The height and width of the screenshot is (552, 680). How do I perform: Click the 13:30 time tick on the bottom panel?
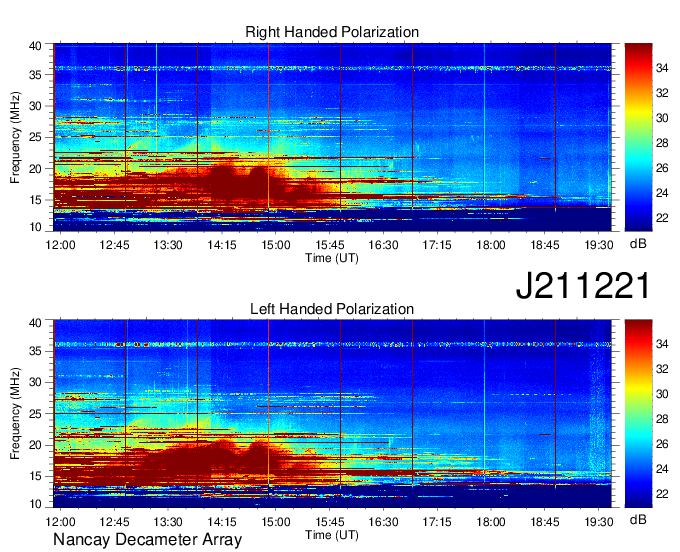coord(168,522)
